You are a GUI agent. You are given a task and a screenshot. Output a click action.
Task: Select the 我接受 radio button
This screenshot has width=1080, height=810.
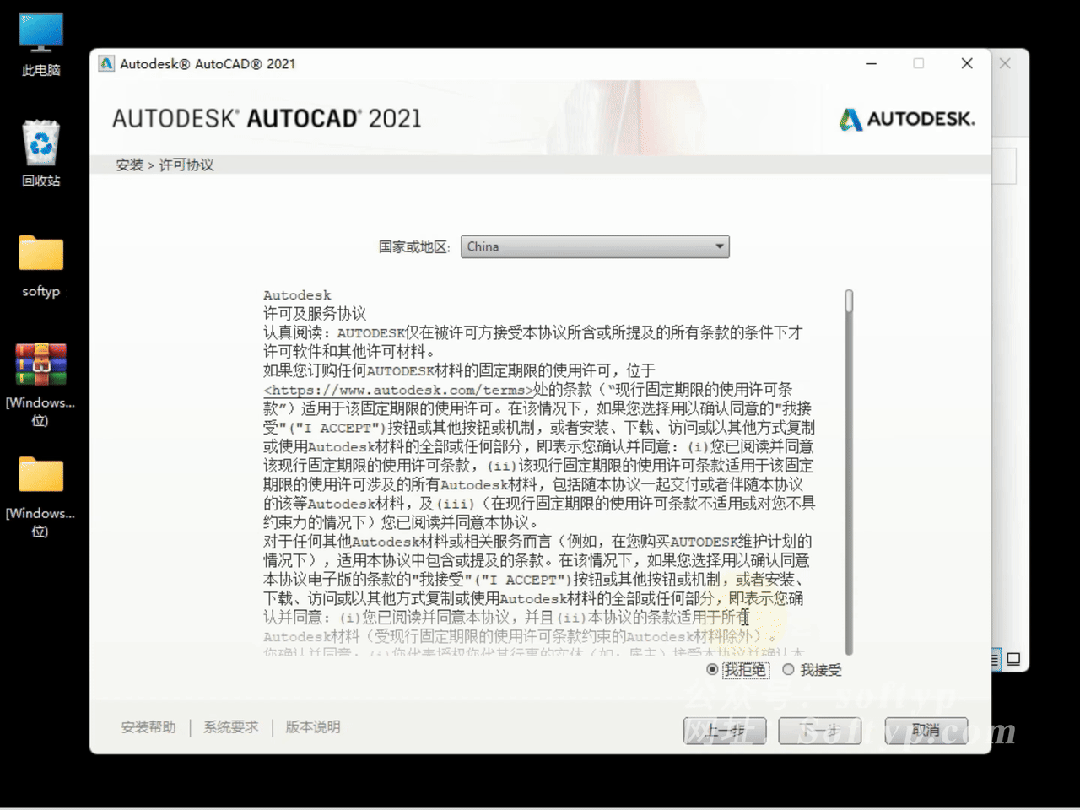789,669
